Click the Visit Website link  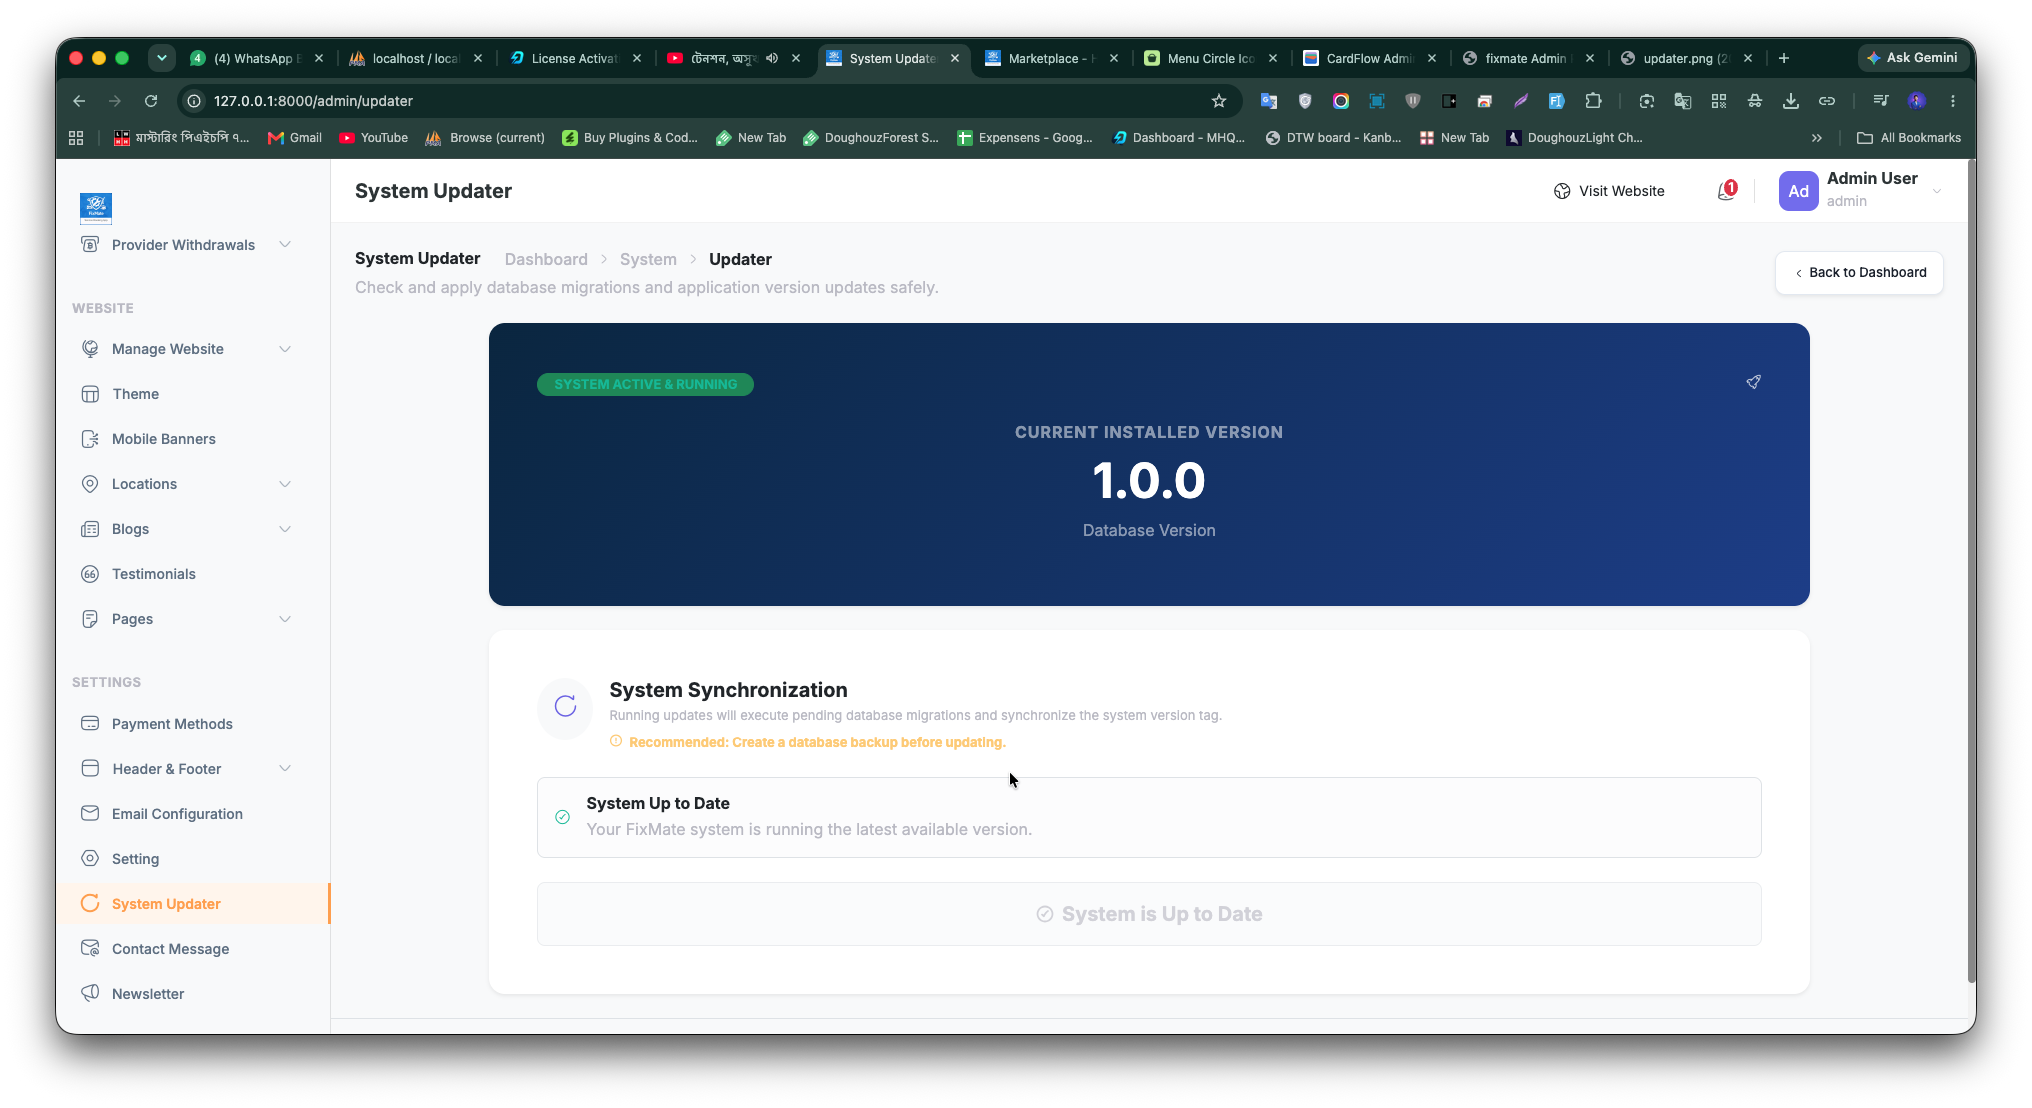tap(1609, 191)
